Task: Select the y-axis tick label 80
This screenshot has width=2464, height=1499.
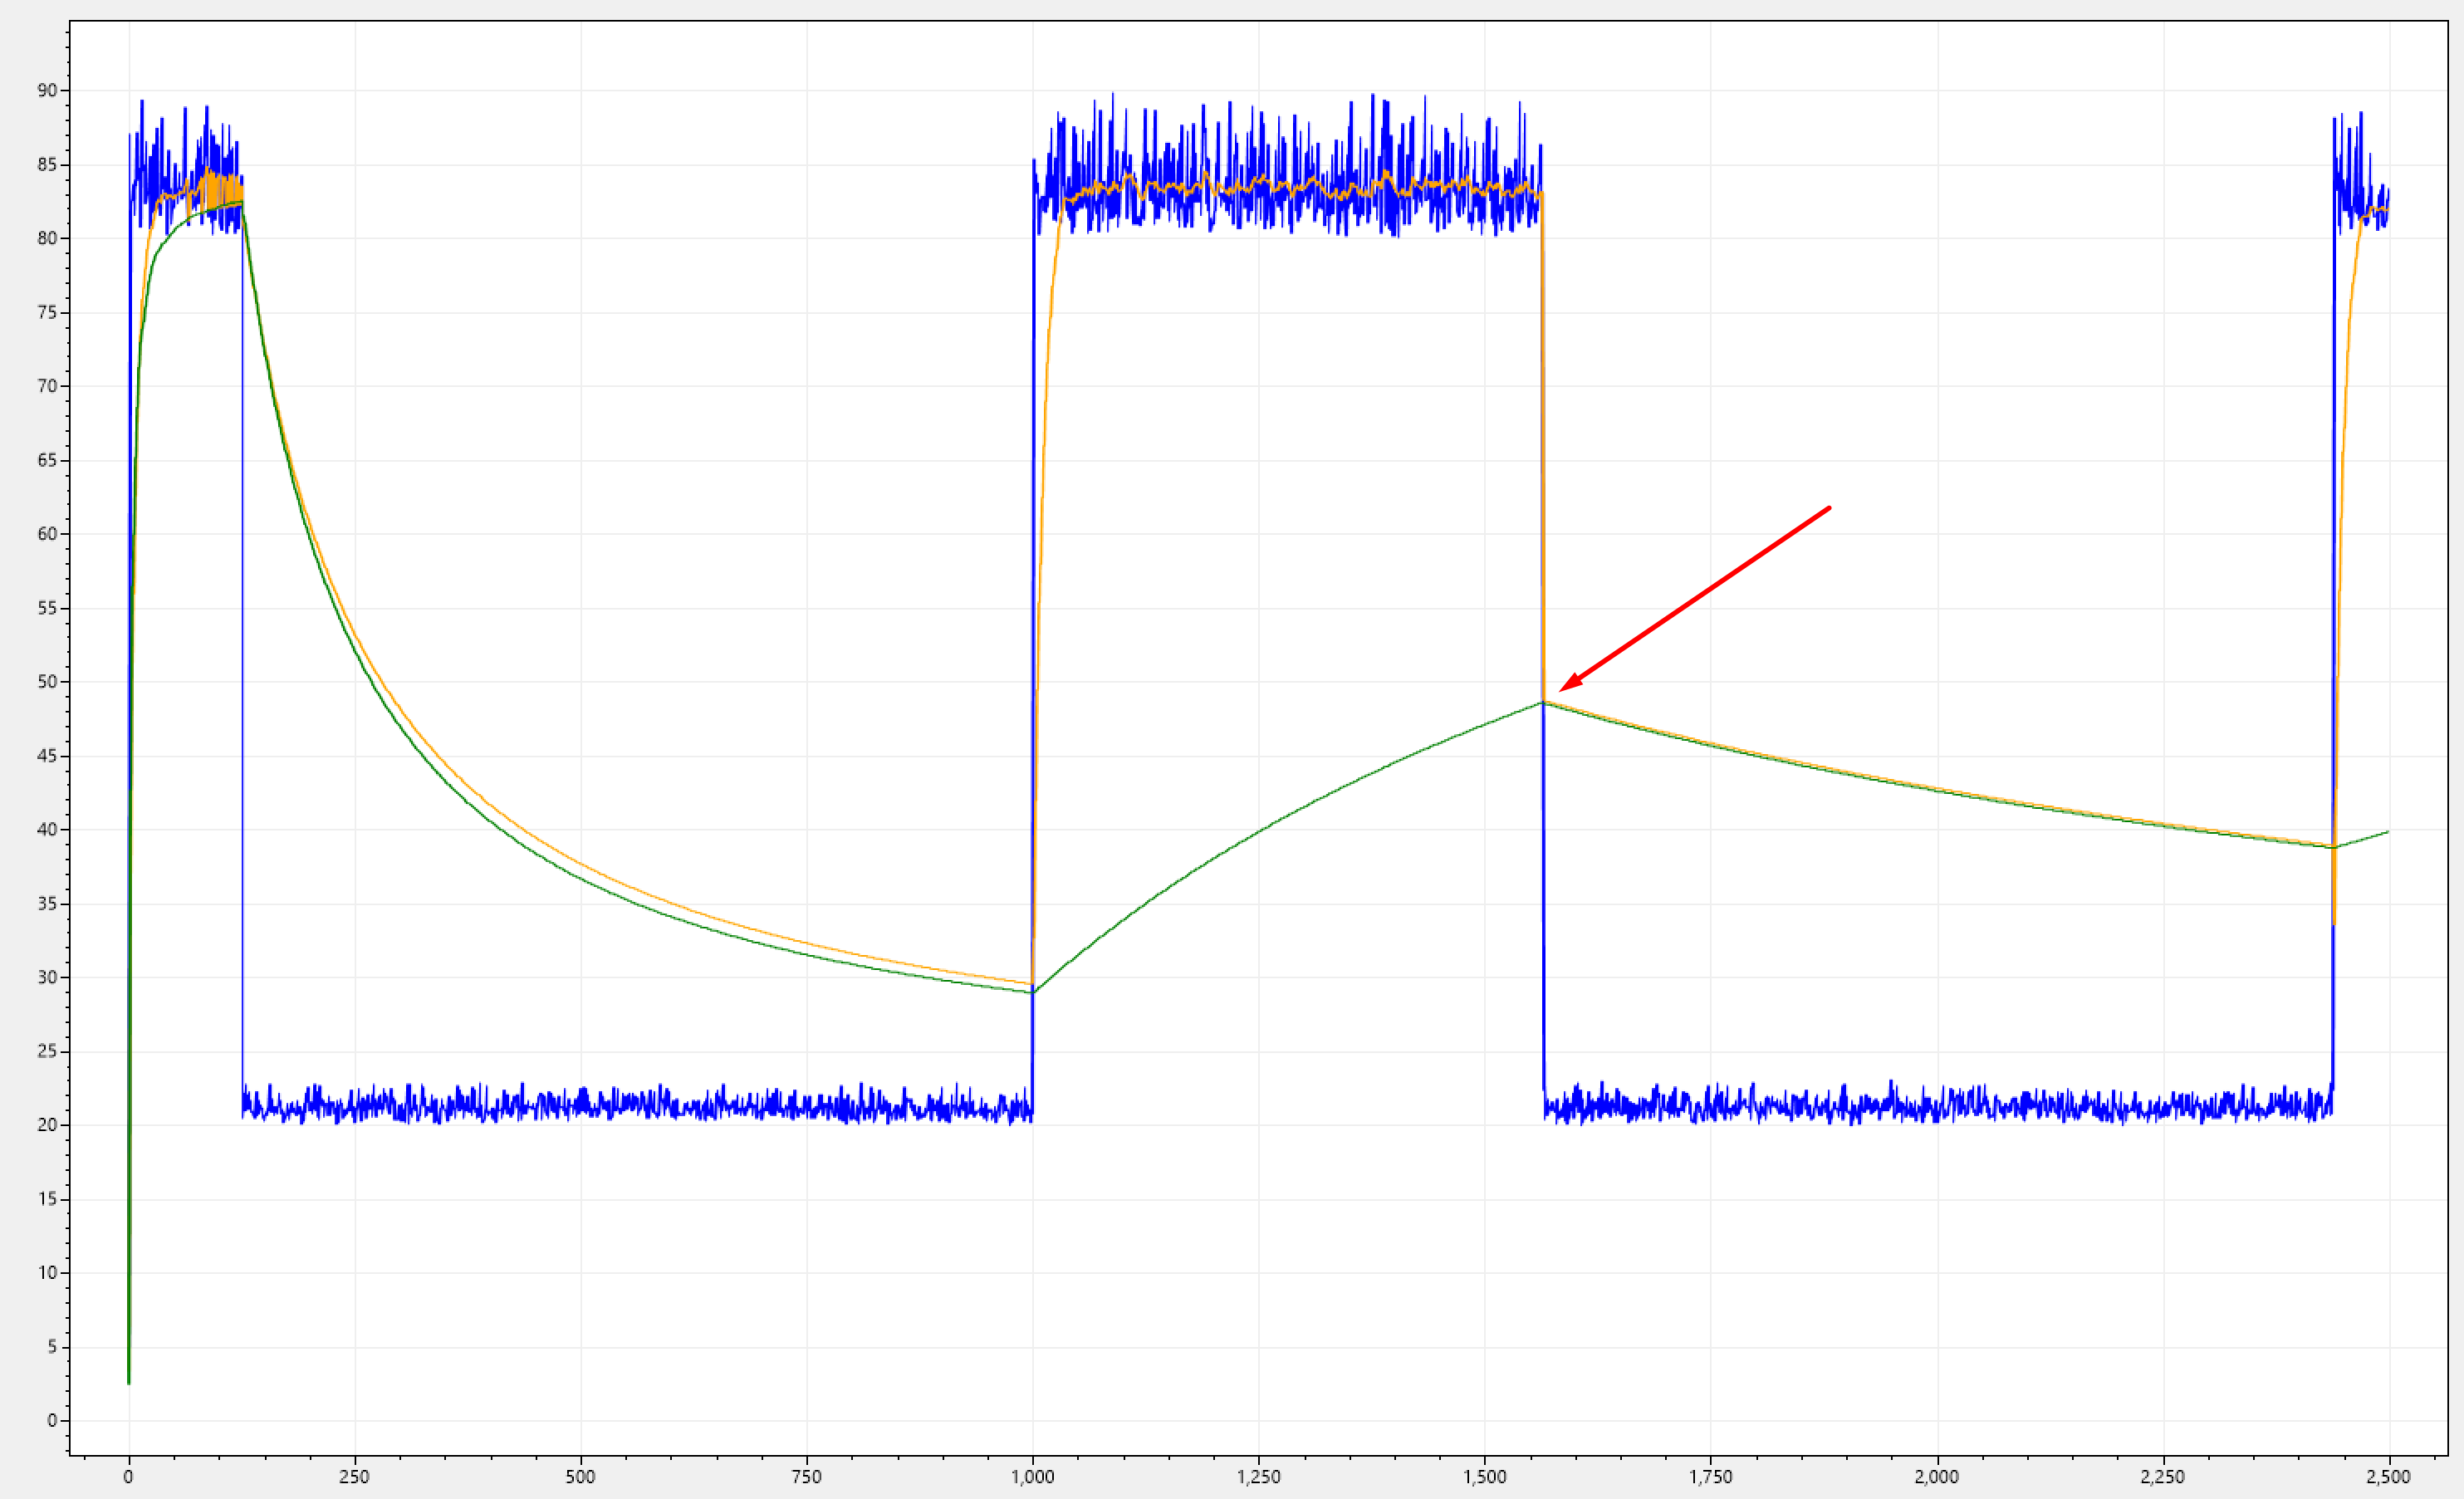Action: pyautogui.click(x=47, y=238)
